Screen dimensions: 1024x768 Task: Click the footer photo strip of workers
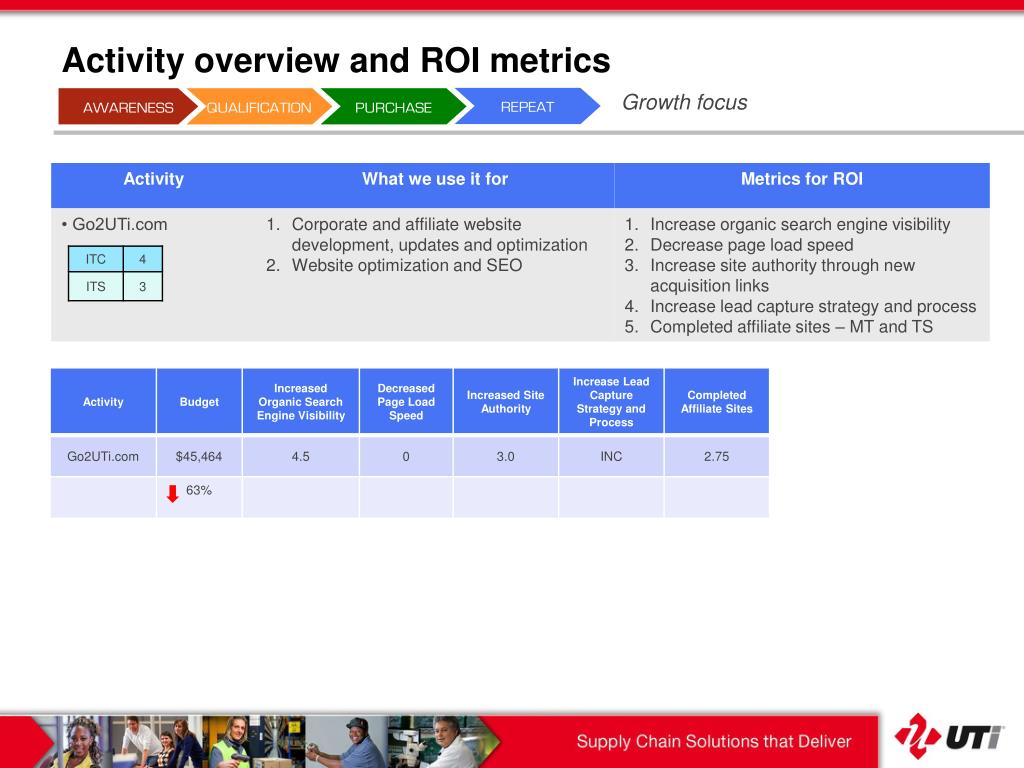(268, 741)
